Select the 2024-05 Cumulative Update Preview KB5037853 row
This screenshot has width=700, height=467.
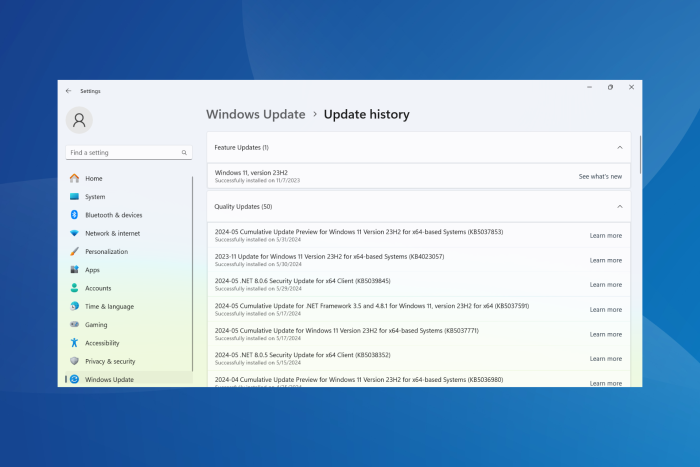coord(419,235)
